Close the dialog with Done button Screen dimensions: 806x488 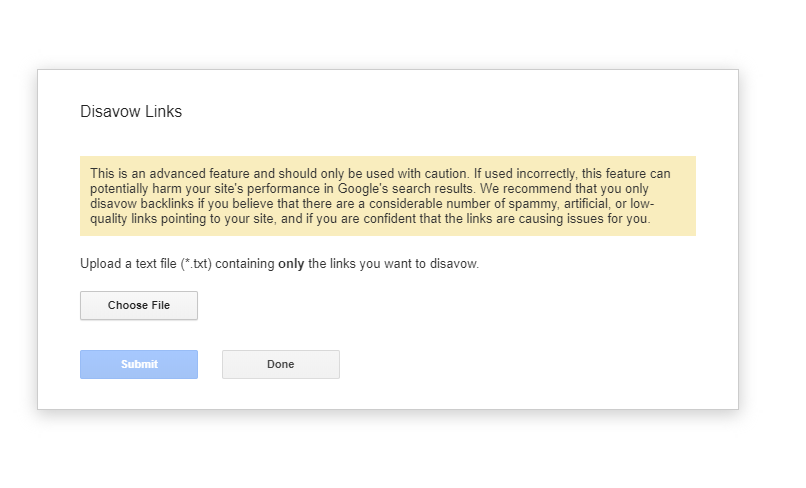pyautogui.click(x=281, y=365)
